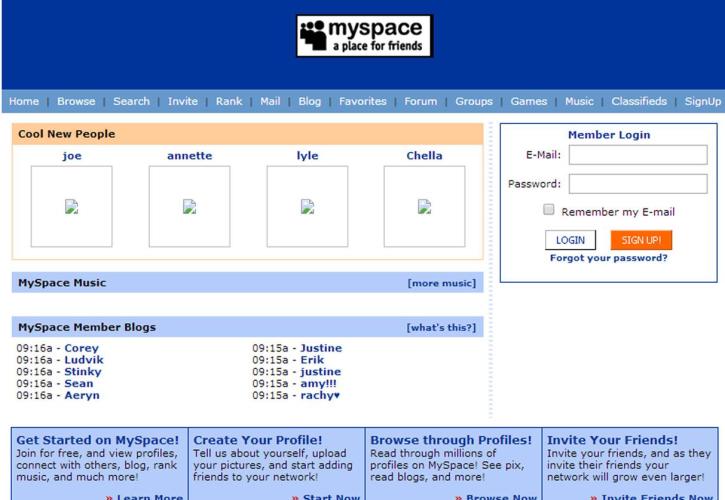Open Groups in navigation bar
This screenshot has width=725, height=500.
coord(474,101)
